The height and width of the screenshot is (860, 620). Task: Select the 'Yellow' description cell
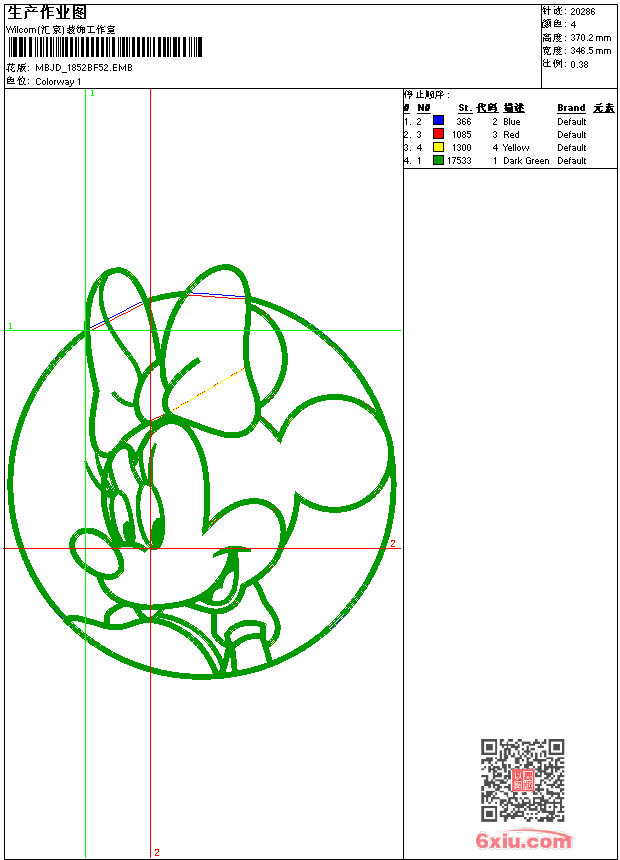click(516, 148)
